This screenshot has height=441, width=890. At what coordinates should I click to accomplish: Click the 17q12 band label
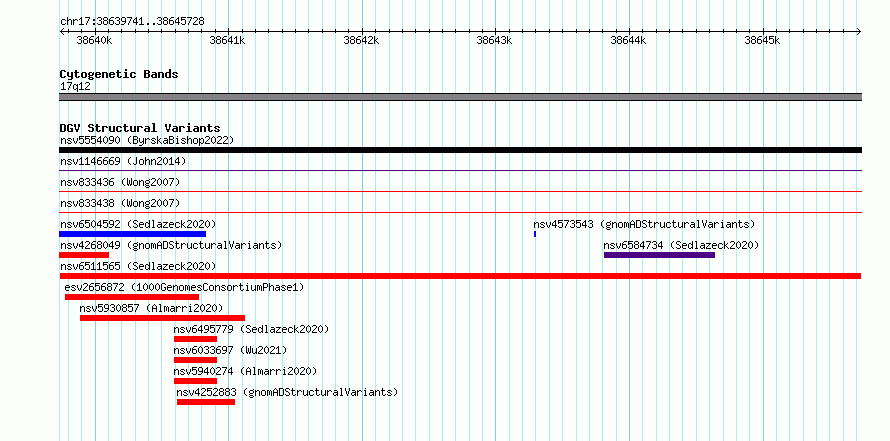[x=75, y=87]
